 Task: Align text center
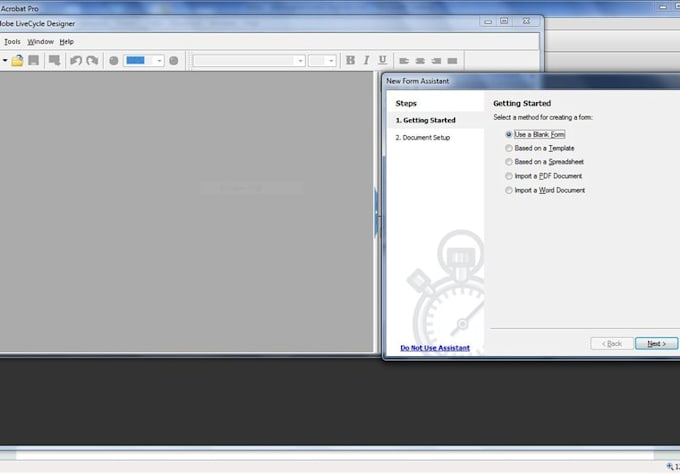tap(420, 61)
